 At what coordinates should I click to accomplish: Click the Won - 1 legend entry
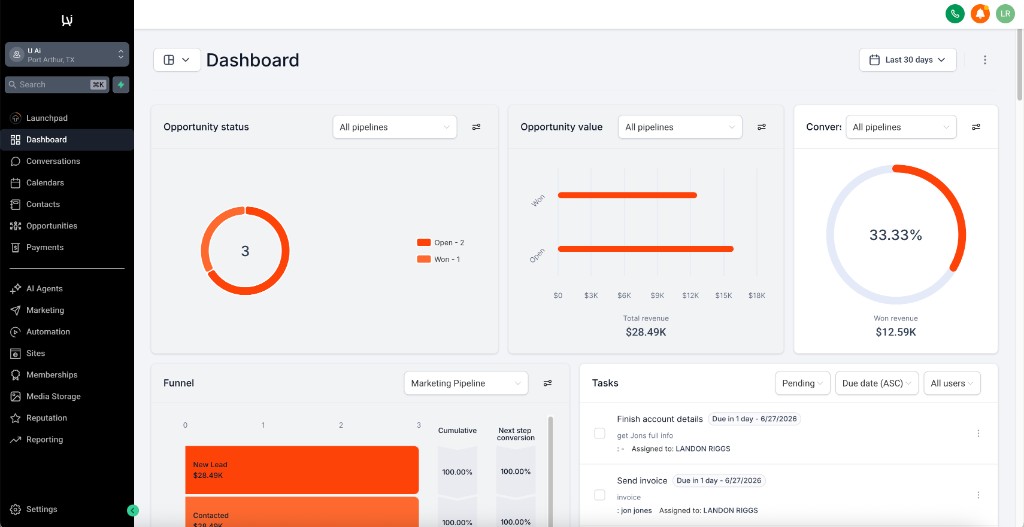438,259
